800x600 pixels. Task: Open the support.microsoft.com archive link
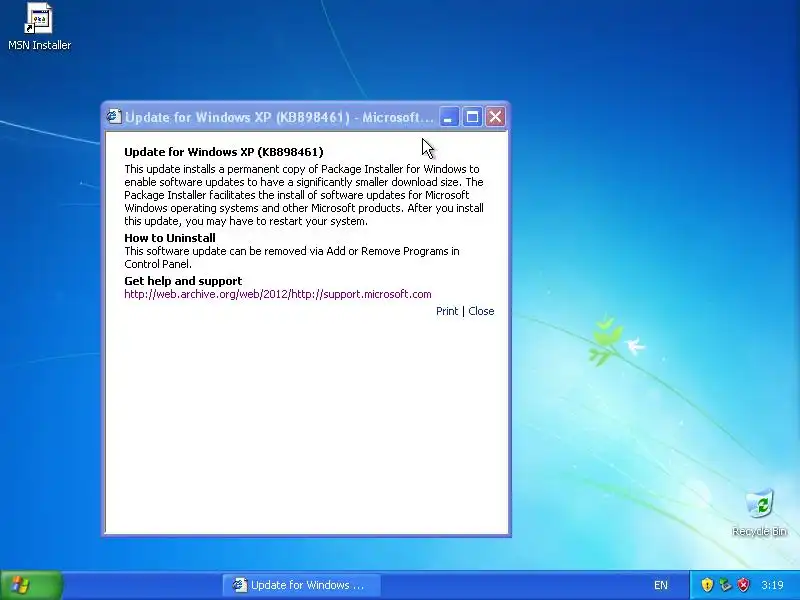[278, 294]
